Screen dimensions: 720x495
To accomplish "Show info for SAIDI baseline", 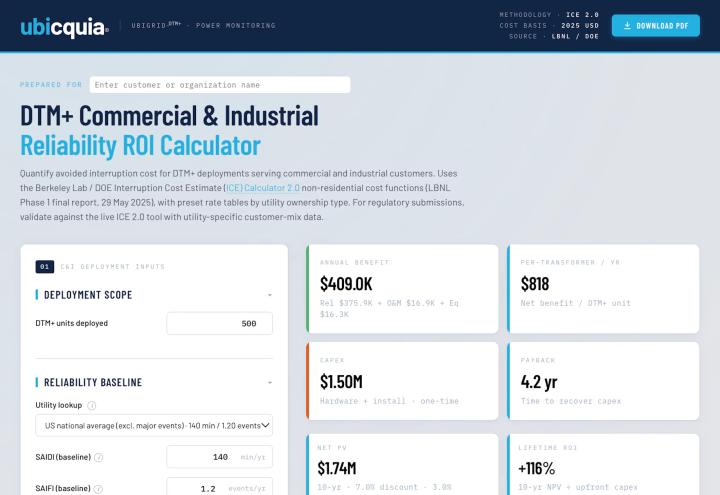I will point(99,457).
